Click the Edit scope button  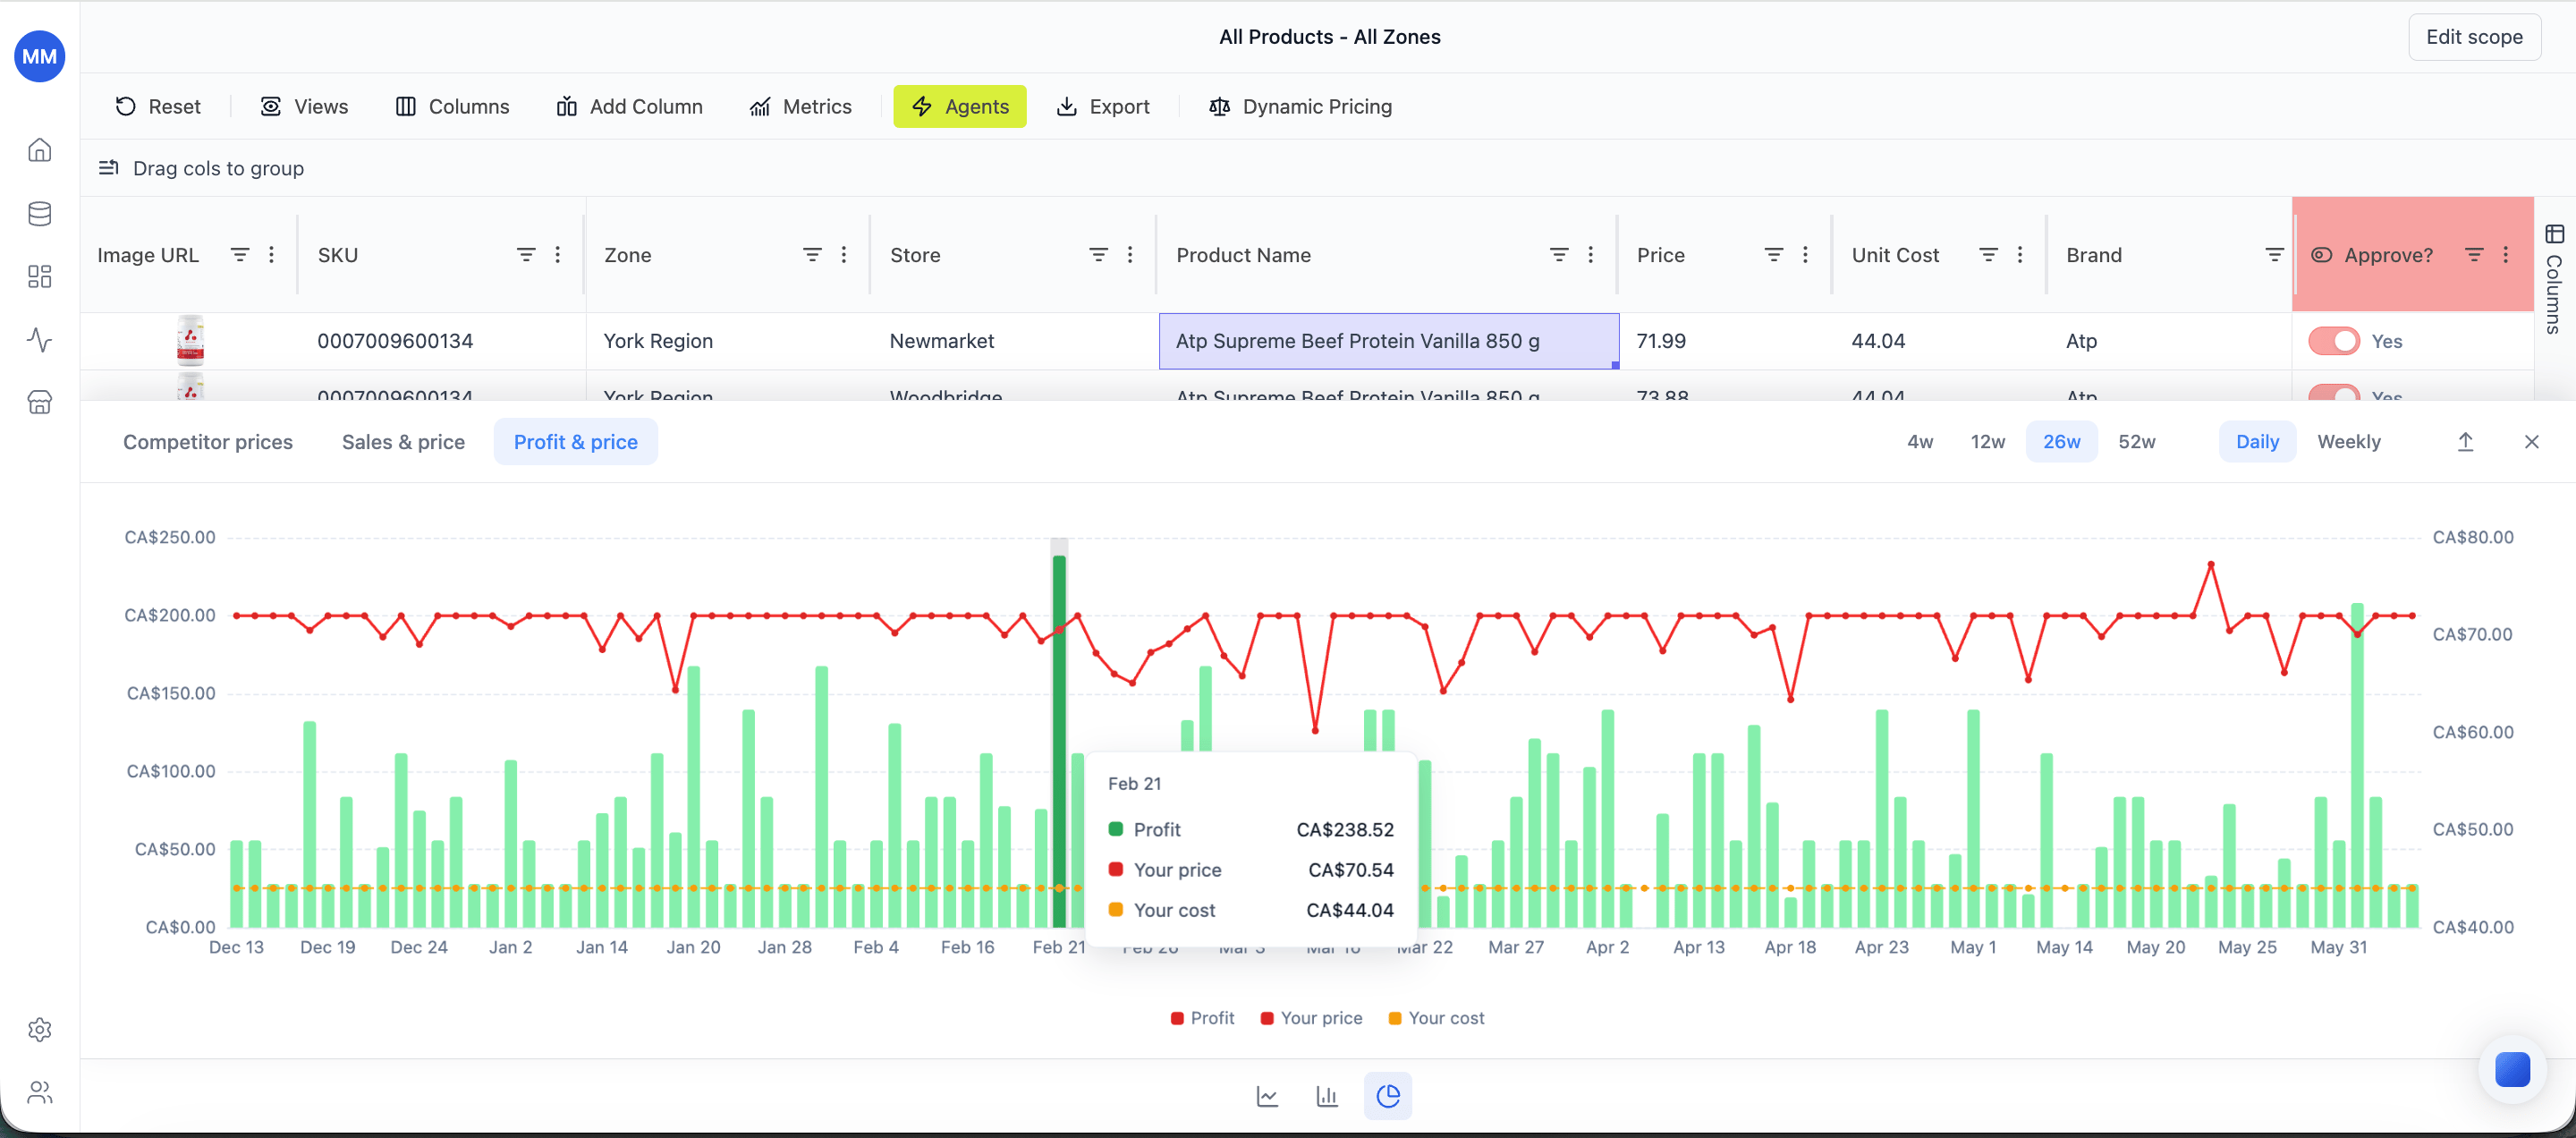2474,37
